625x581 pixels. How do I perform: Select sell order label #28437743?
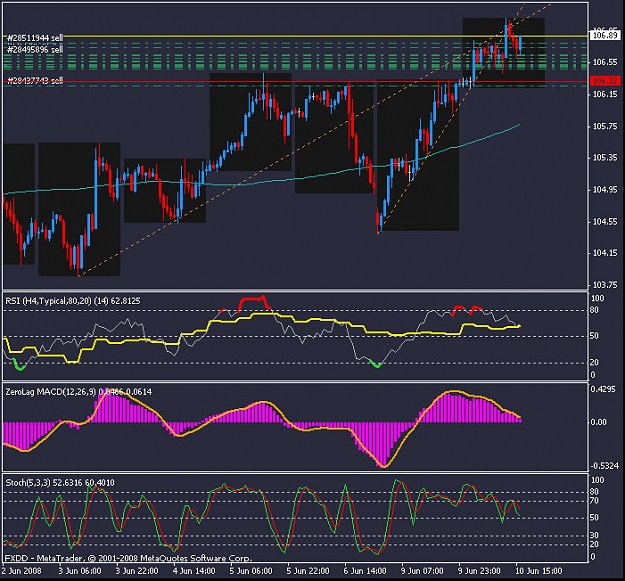(35, 80)
